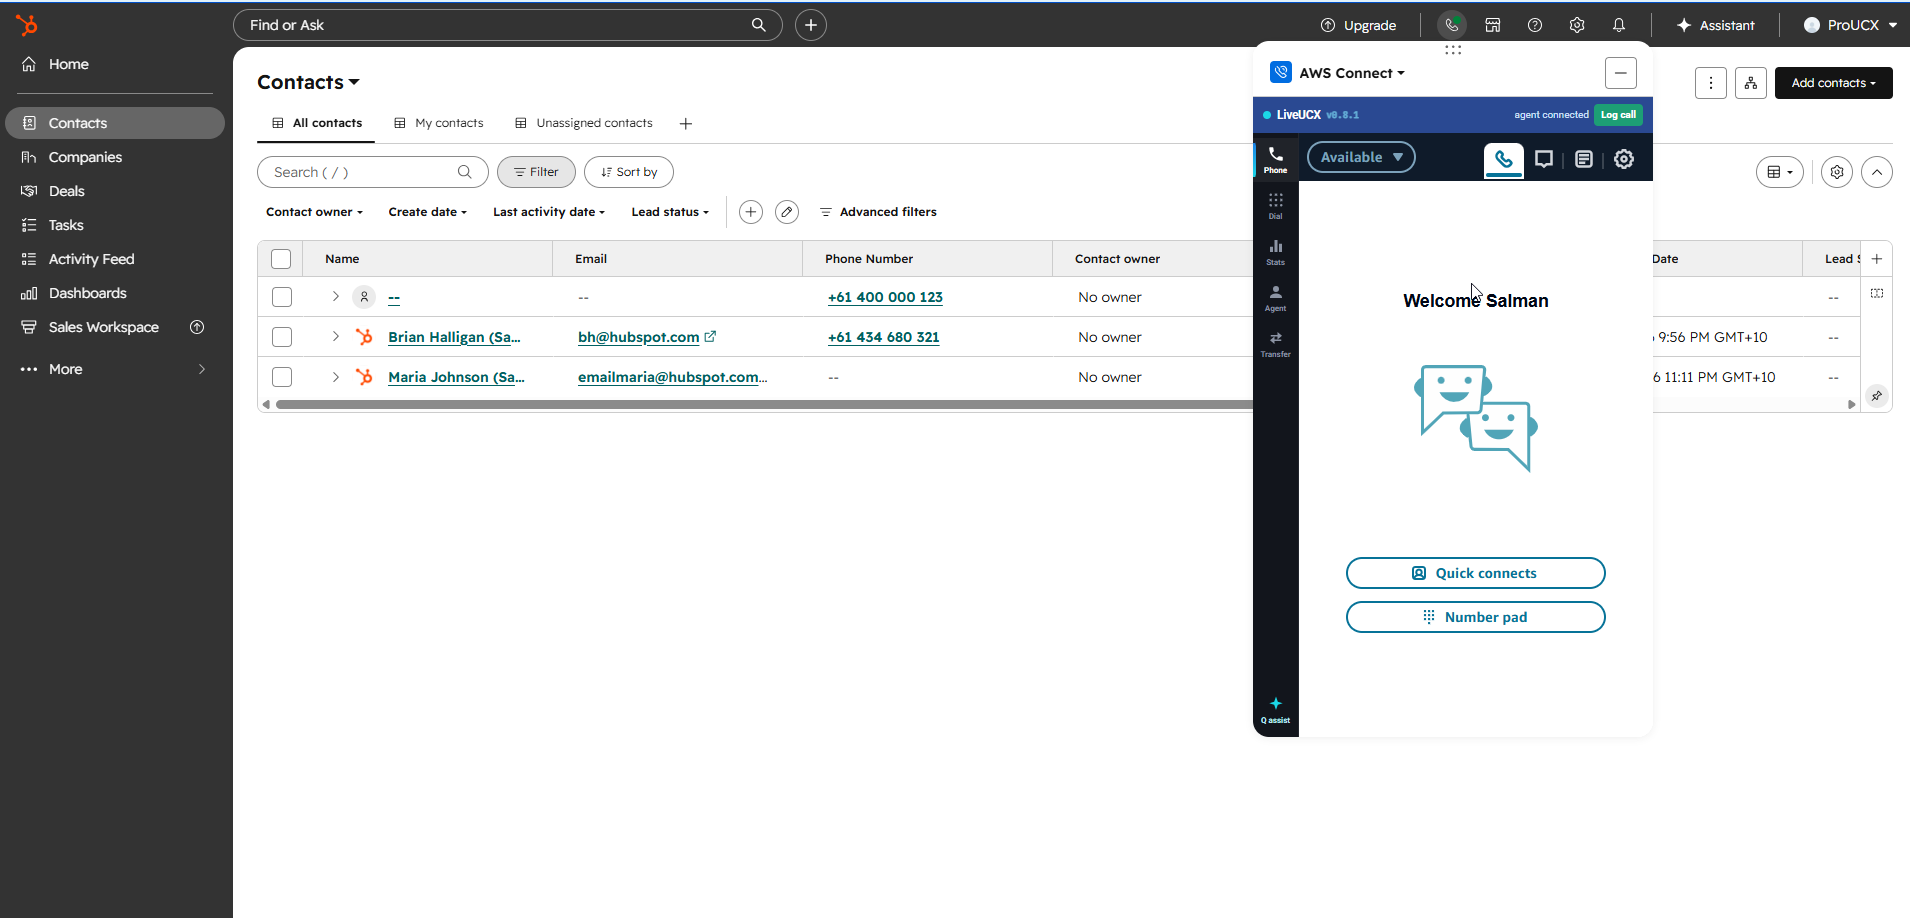Click the pin icon at table corner
This screenshot has height=918, width=1910.
pyautogui.click(x=1877, y=396)
